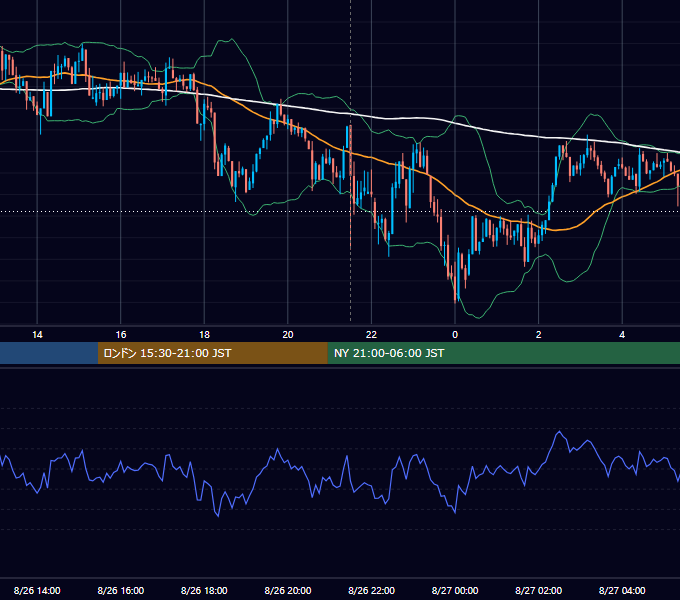680x600 pixels.
Task: Click the '8/27 00:00' date label
Action: pos(455,590)
